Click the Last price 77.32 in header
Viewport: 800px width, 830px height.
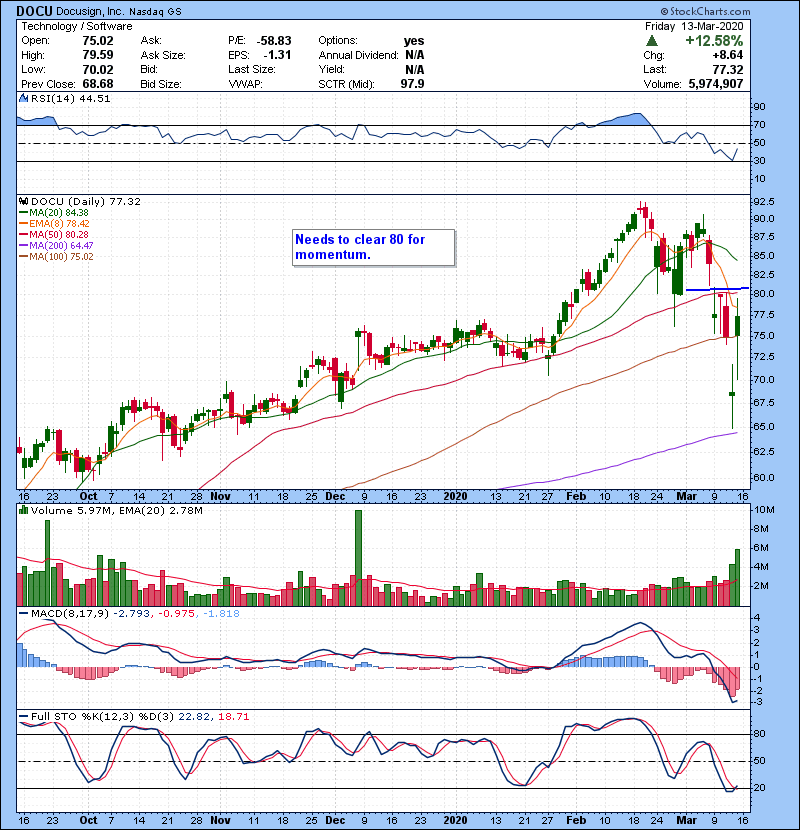tap(727, 69)
